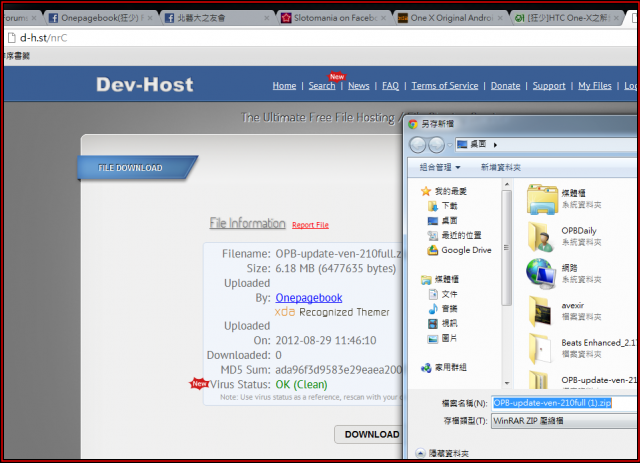The image size is (640, 463).
Task: Click the sidebar scrollbar up arrow
Action: (507, 185)
